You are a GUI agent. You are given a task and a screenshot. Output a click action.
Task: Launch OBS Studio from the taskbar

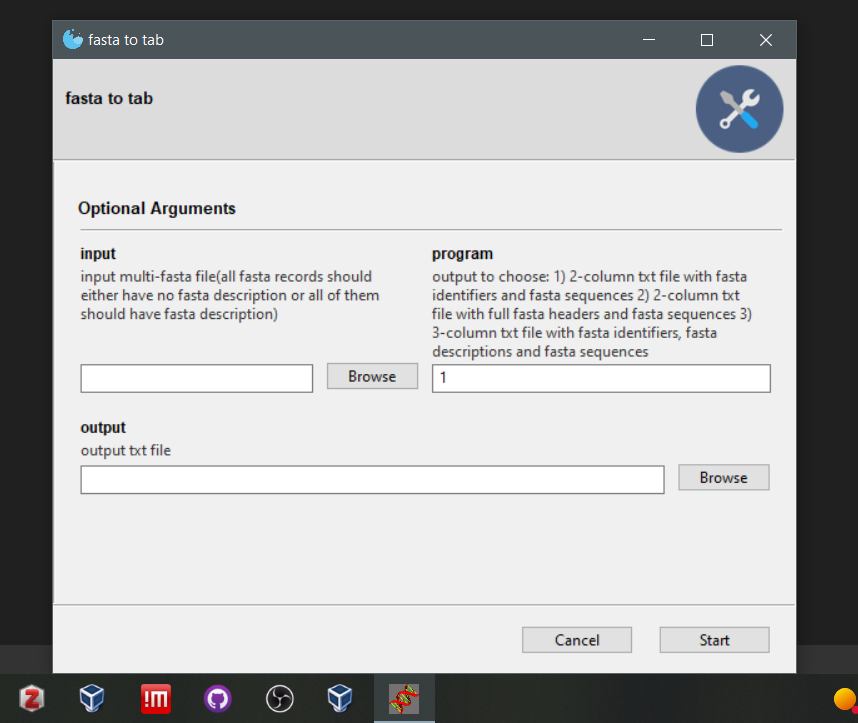(279, 698)
